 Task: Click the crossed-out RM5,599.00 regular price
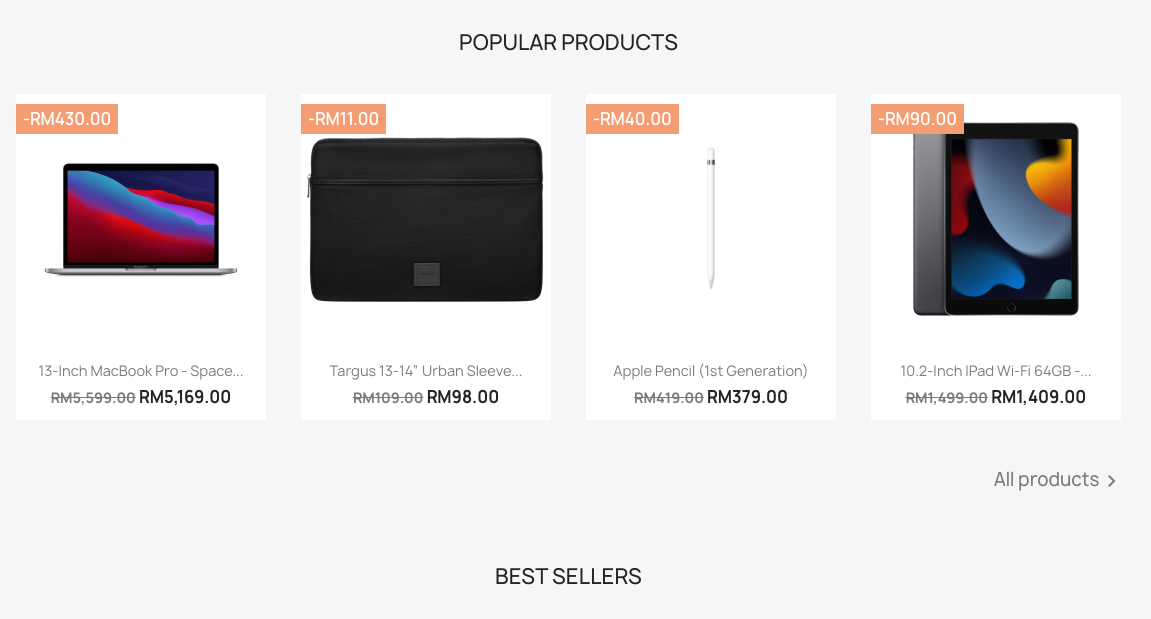pos(93,397)
